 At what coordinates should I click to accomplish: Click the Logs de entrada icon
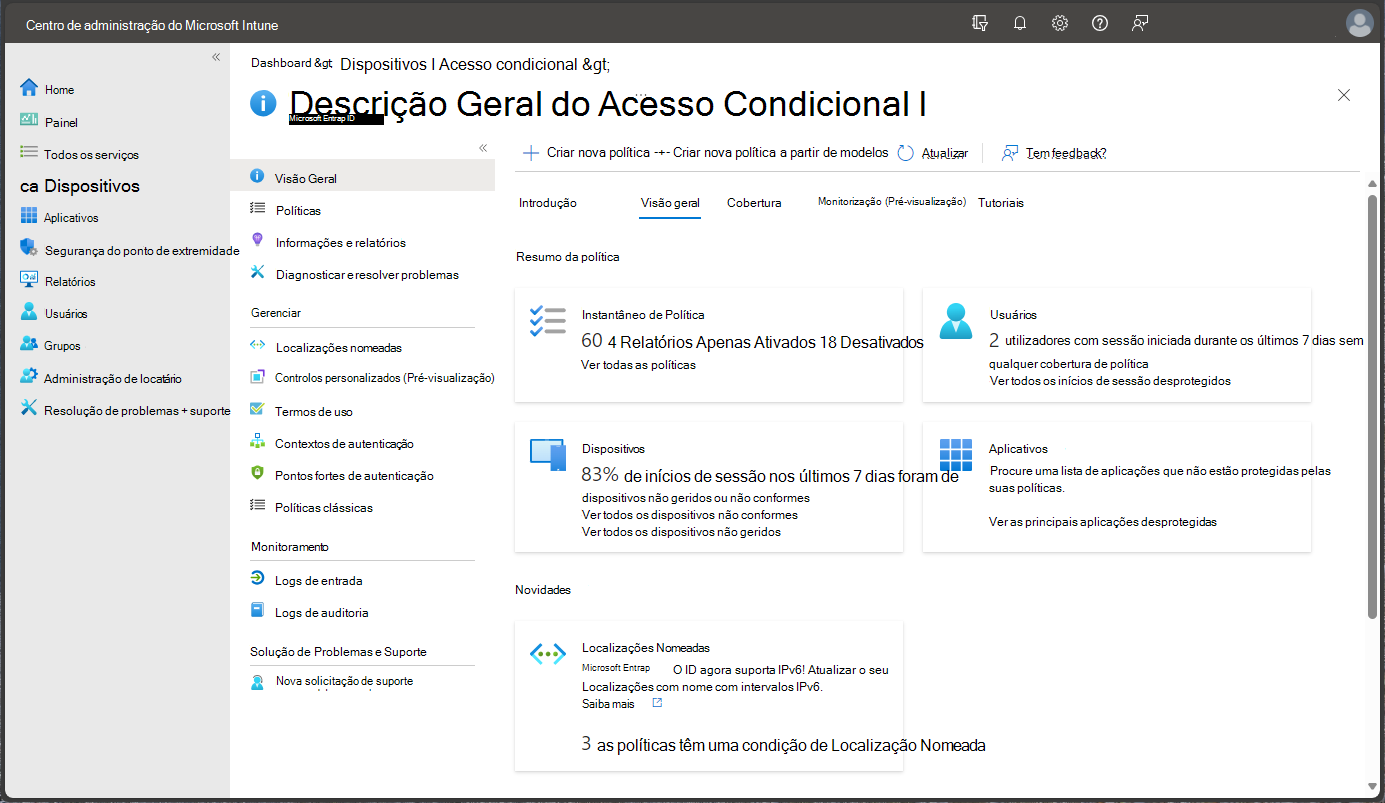(257, 579)
